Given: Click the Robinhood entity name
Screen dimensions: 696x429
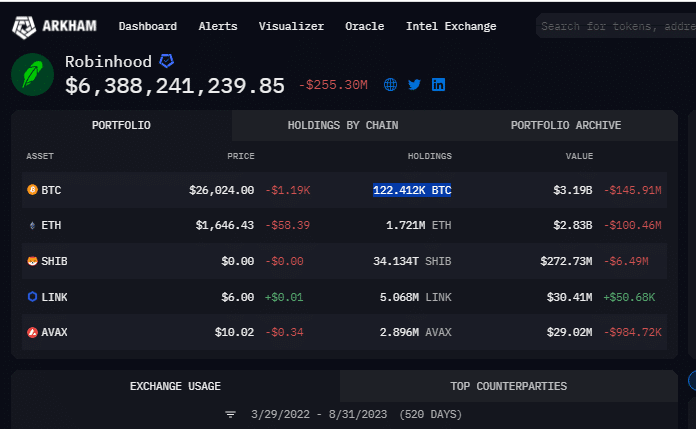Looking at the screenshot, I should (108, 61).
